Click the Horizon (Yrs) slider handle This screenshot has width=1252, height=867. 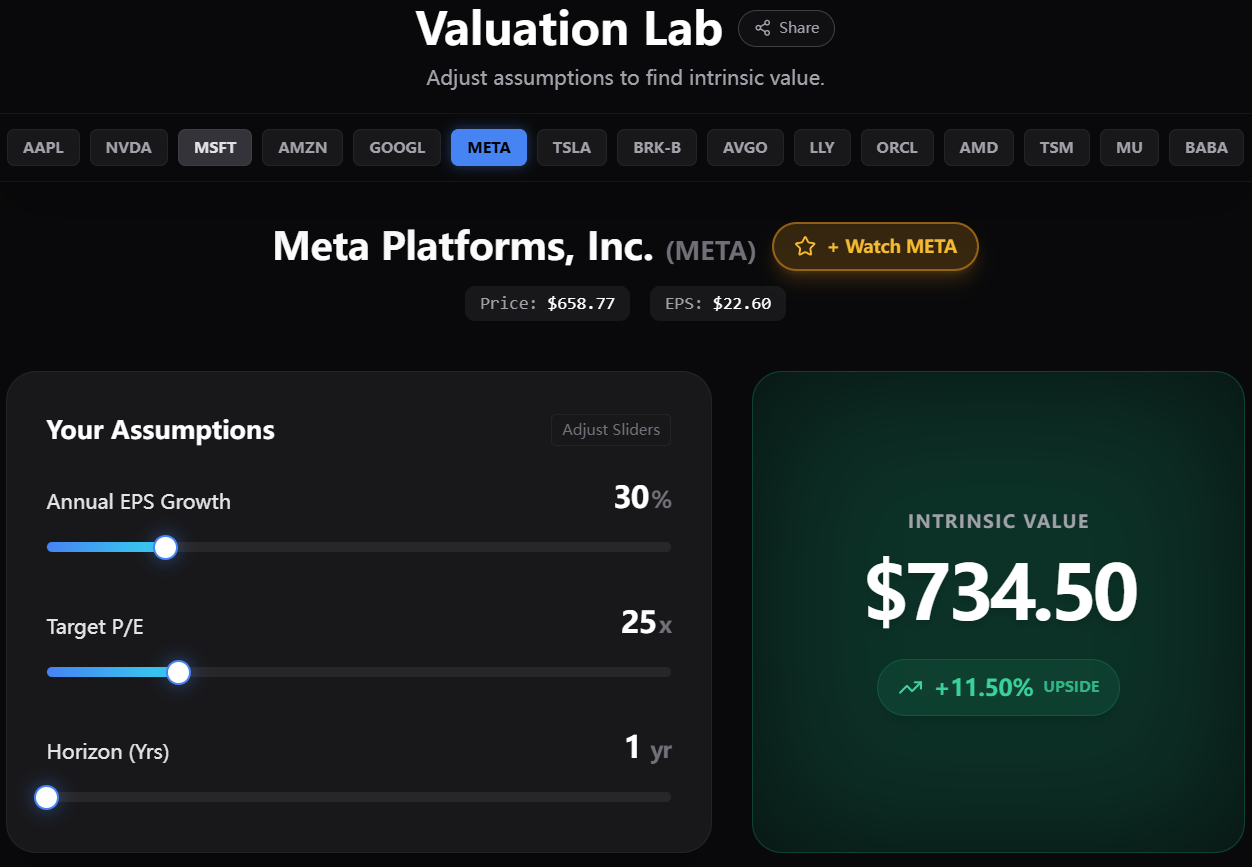46,797
